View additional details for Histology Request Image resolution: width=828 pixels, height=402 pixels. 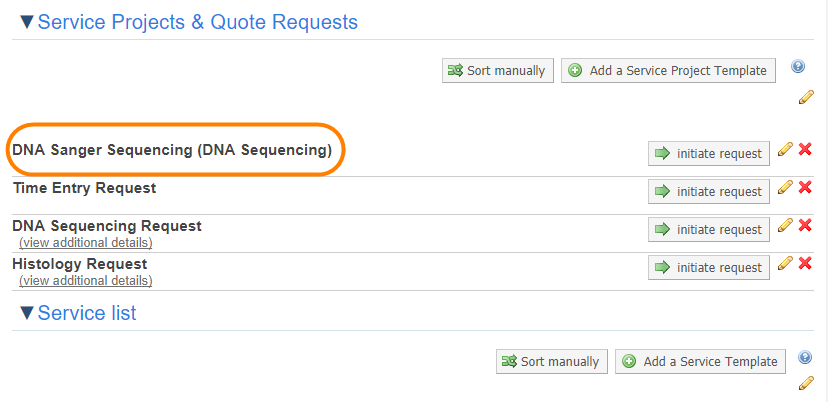[x=85, y=281]
